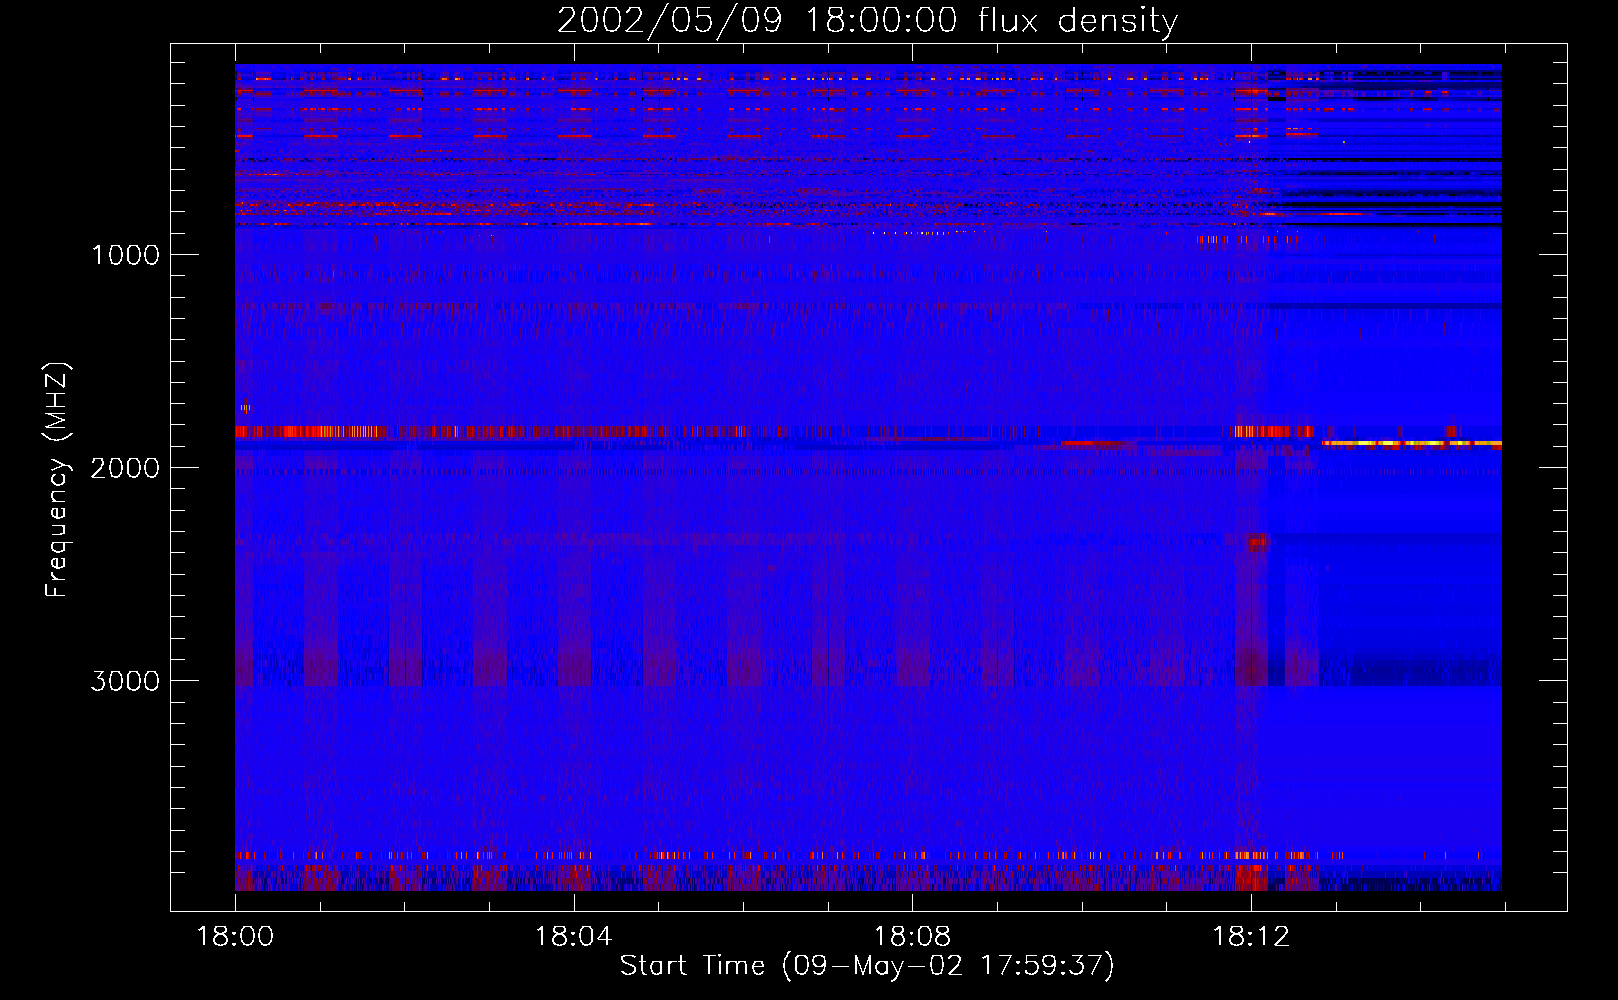Click the 2000 frequency tick label
The image size is (1618, 1000).
click(125, 468)
